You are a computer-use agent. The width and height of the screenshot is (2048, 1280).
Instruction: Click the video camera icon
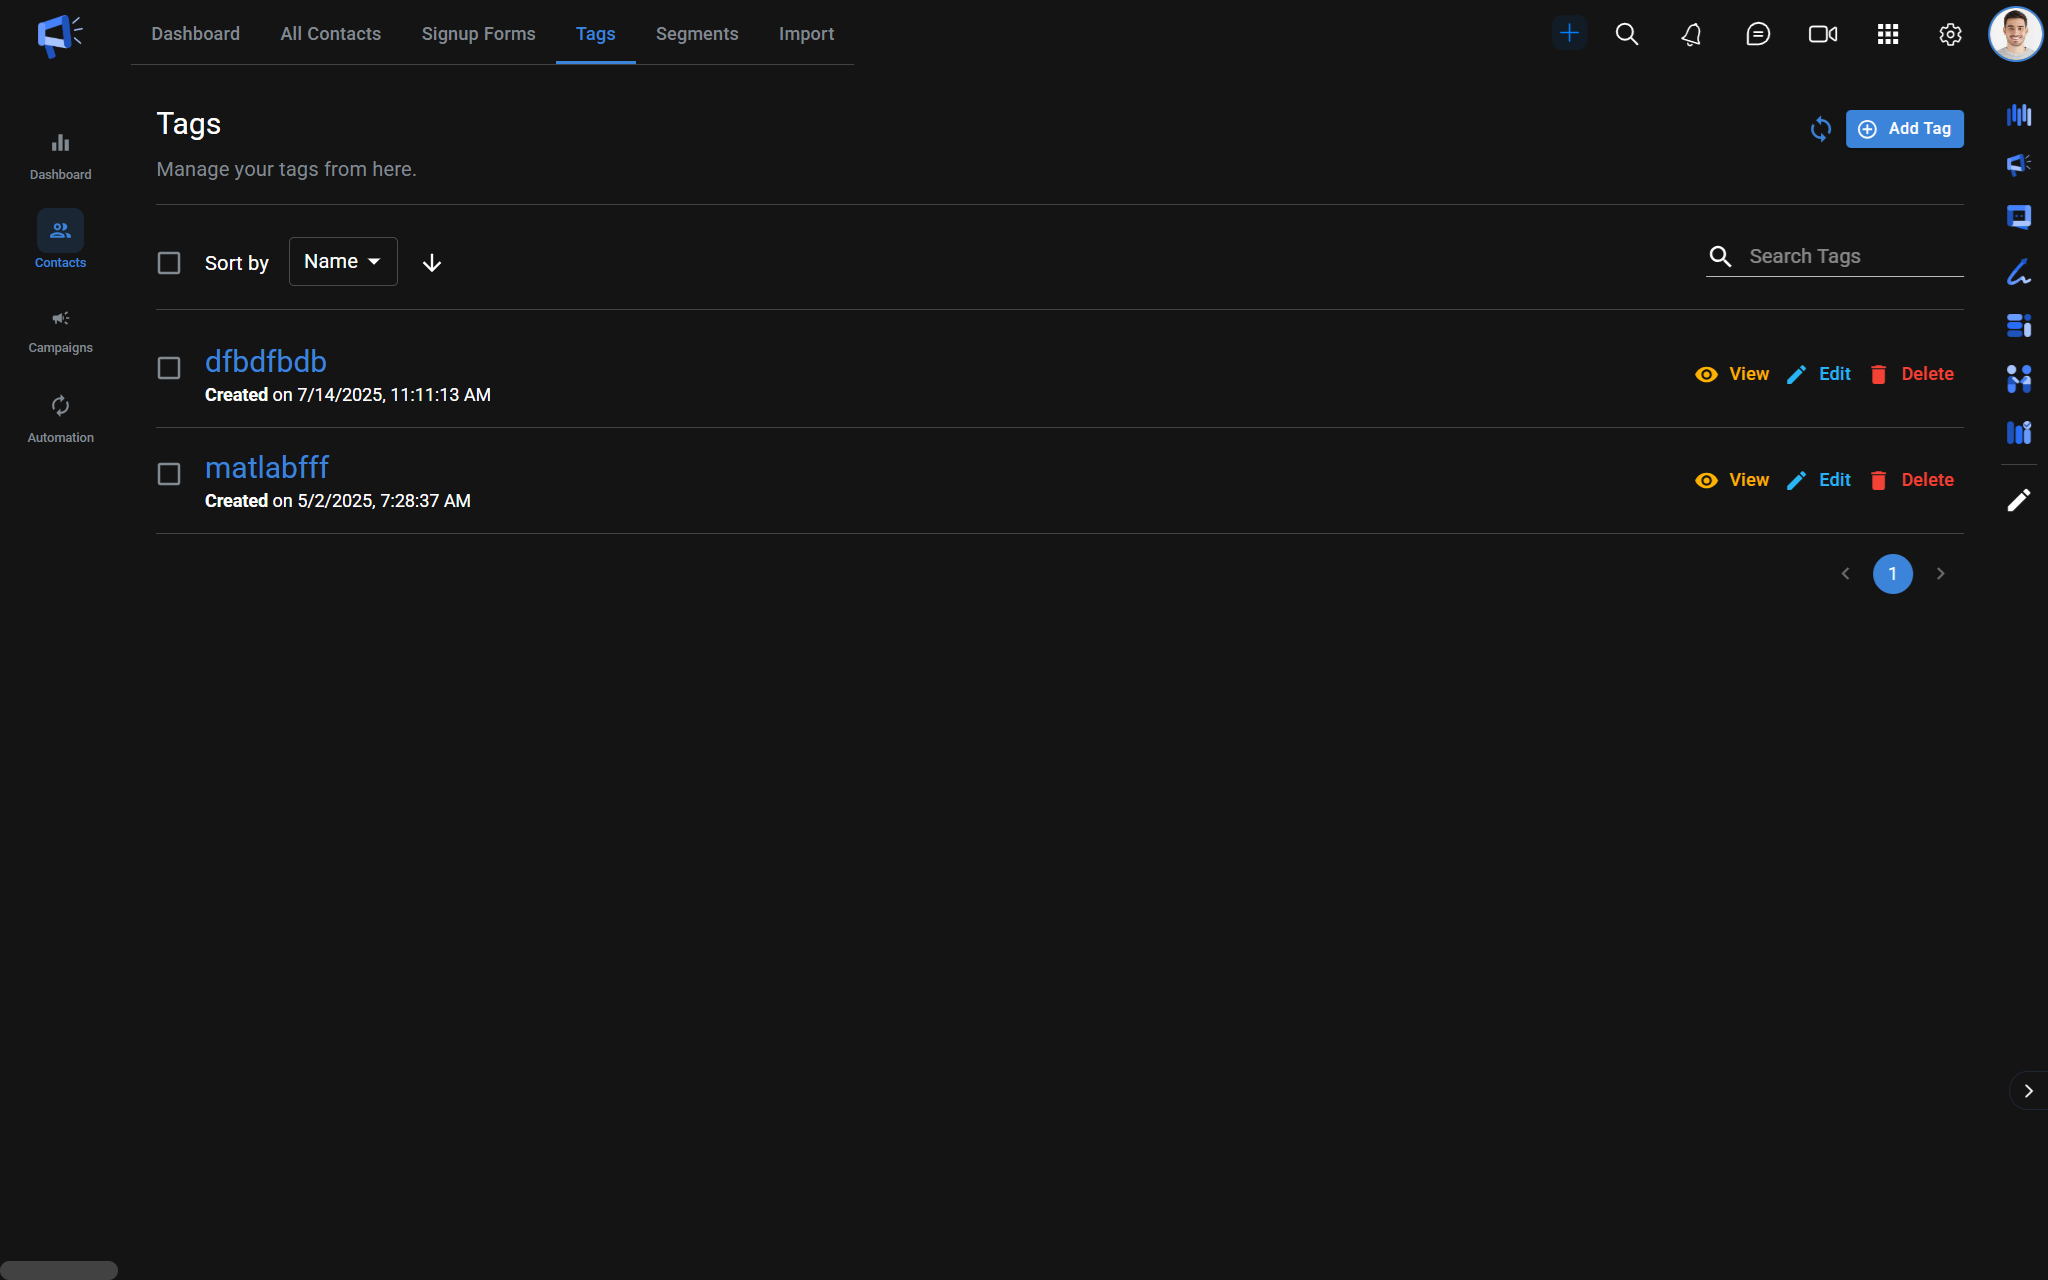click(x=1822, y=35)
